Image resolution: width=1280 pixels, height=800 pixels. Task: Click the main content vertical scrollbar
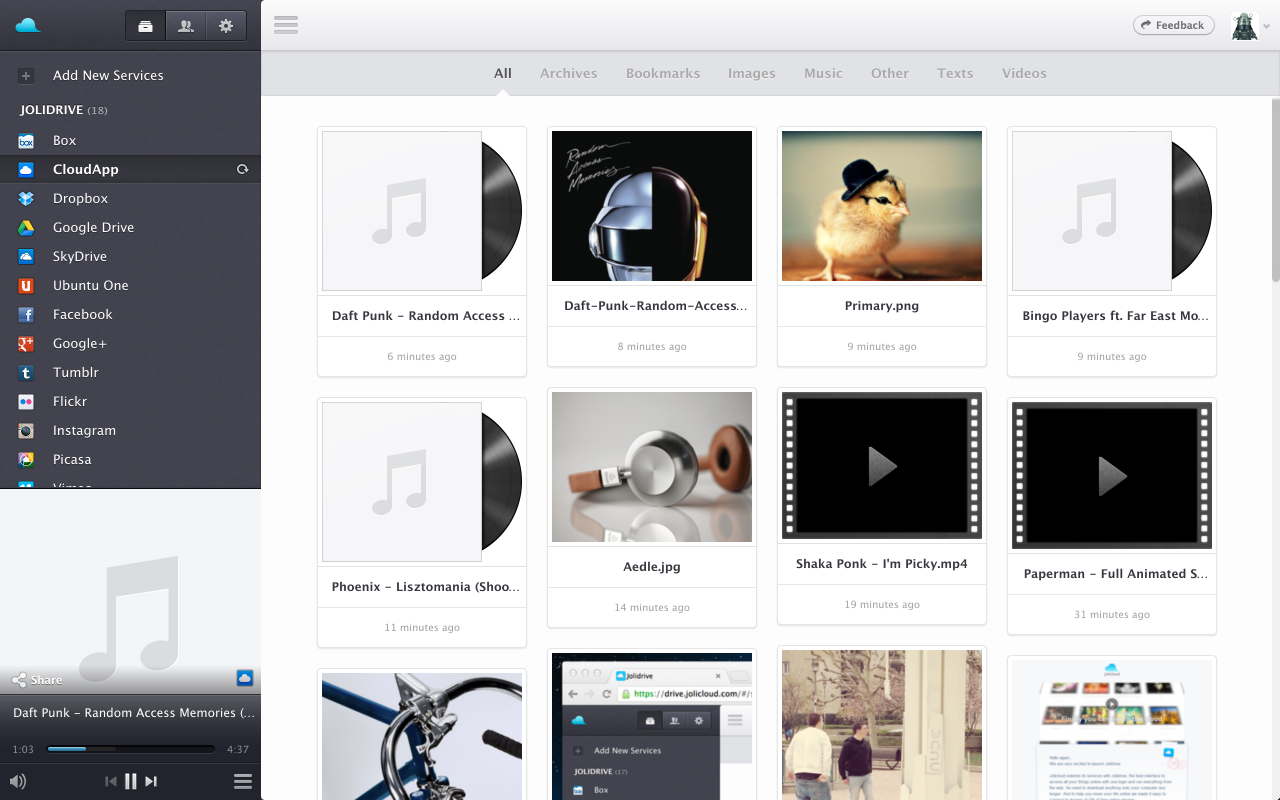(1275, 190)
